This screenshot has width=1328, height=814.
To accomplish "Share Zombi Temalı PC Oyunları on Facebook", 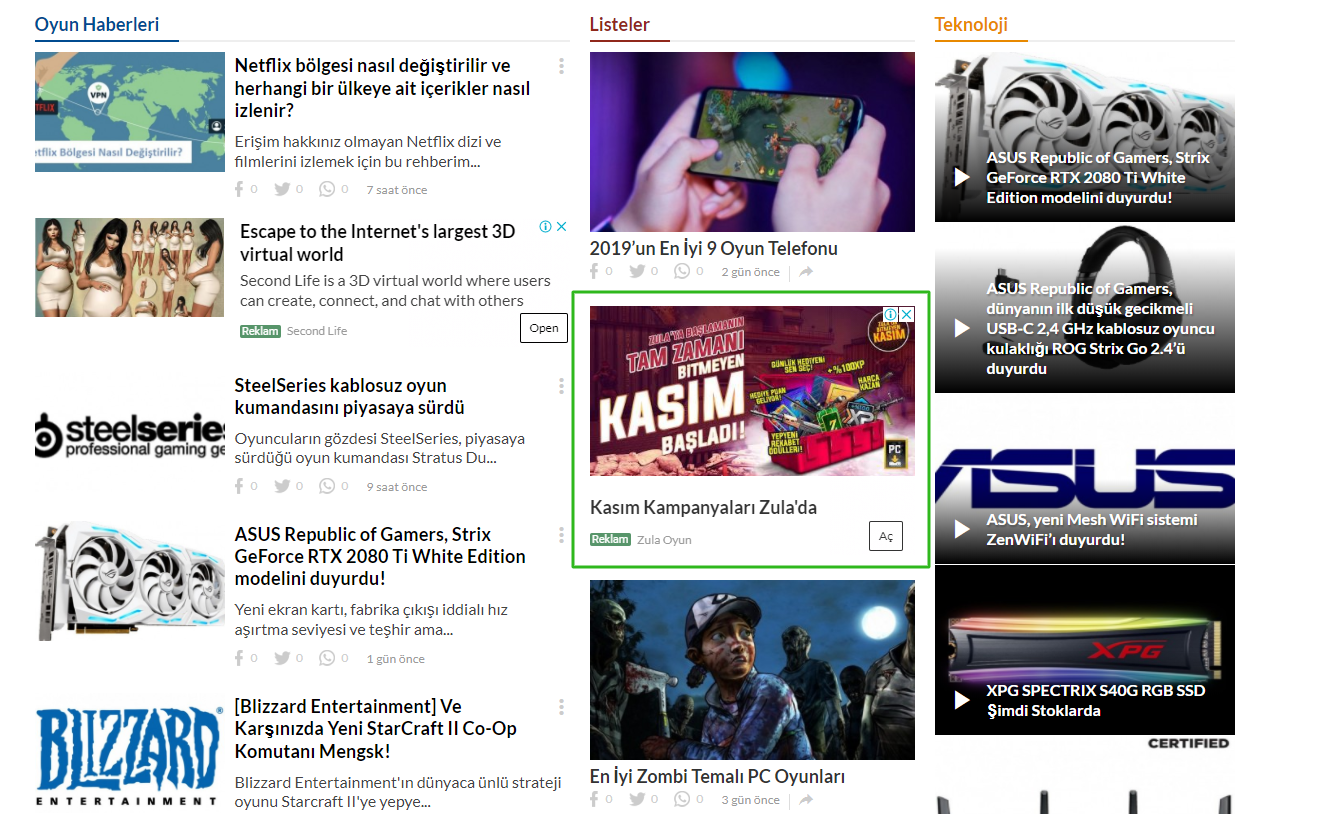I will click(x=594, y=799).
